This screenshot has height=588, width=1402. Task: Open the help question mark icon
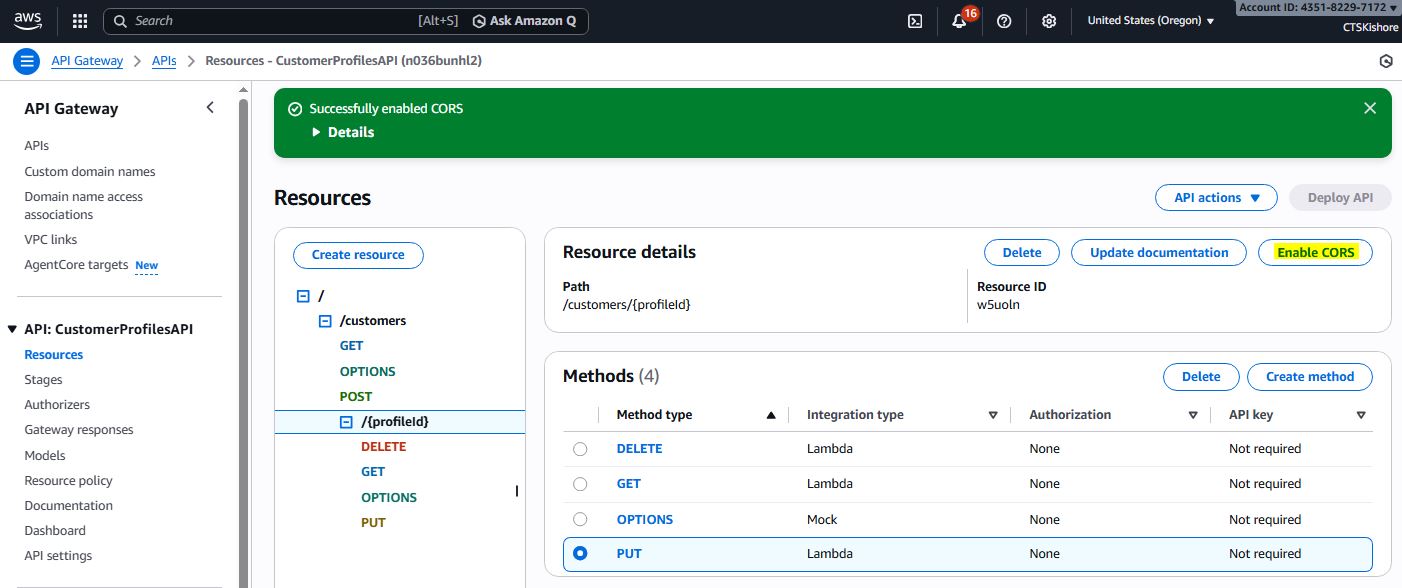pos(1004,21)
